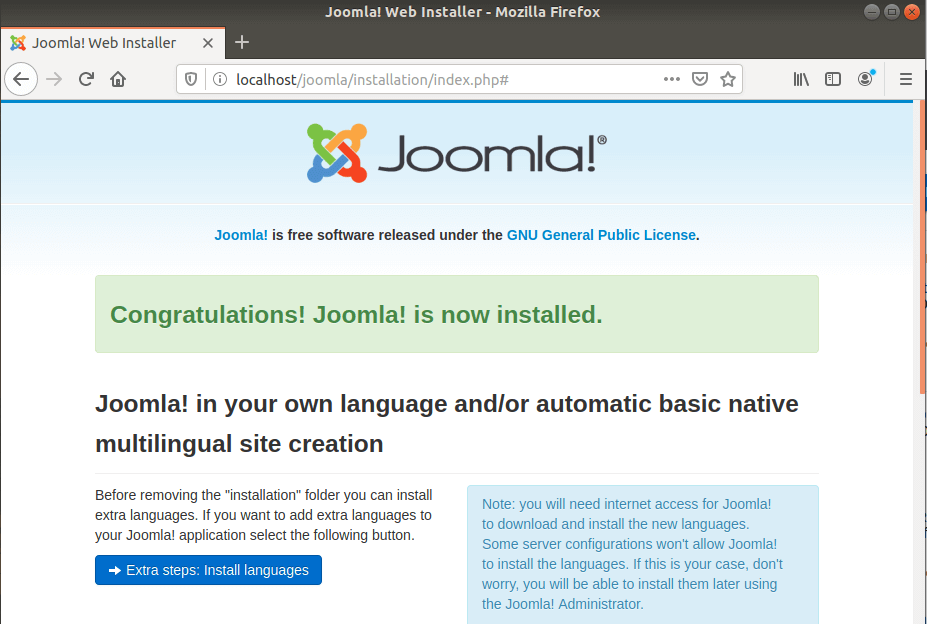Screen dimensions: 927x624
Task: Open the Firefox home page
Action: pos(118,79)
